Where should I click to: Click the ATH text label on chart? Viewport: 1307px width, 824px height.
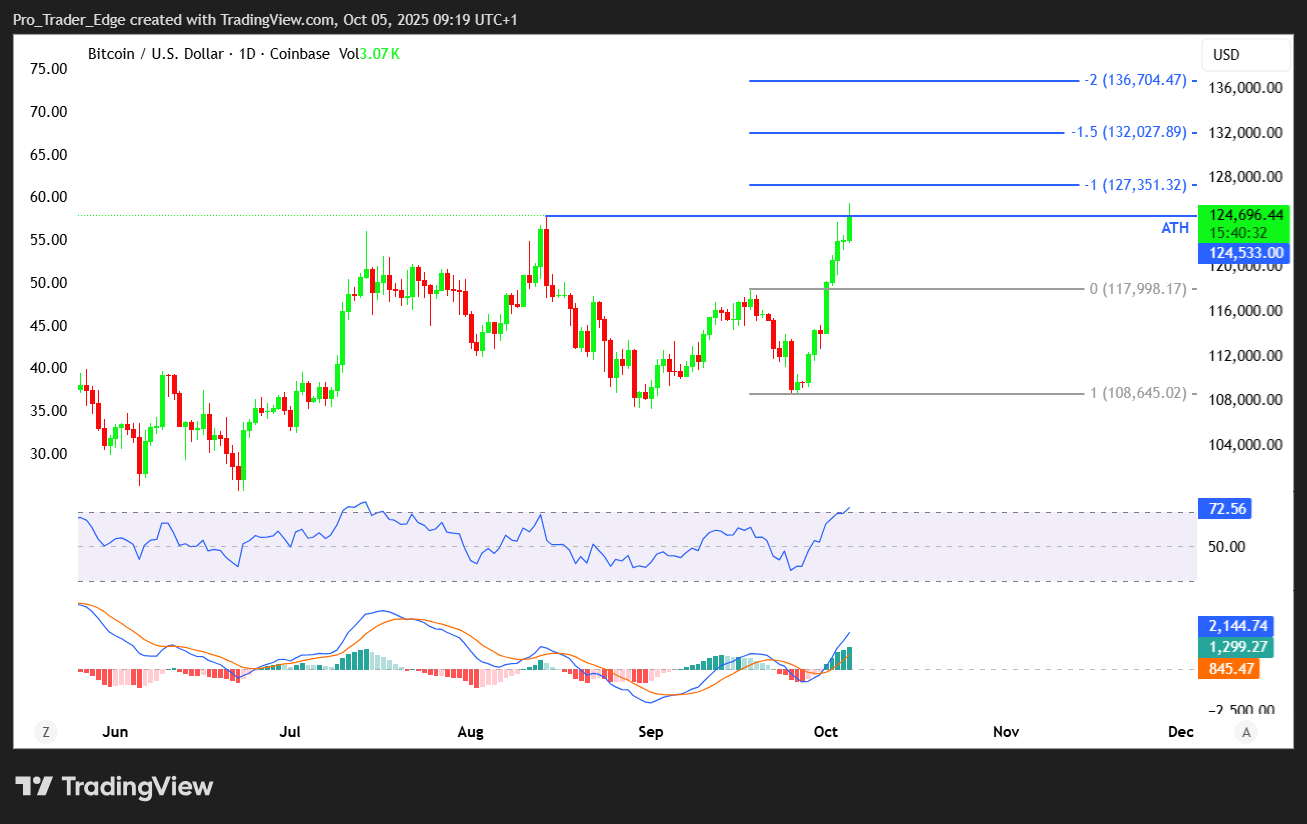[x=1175, y=228]
